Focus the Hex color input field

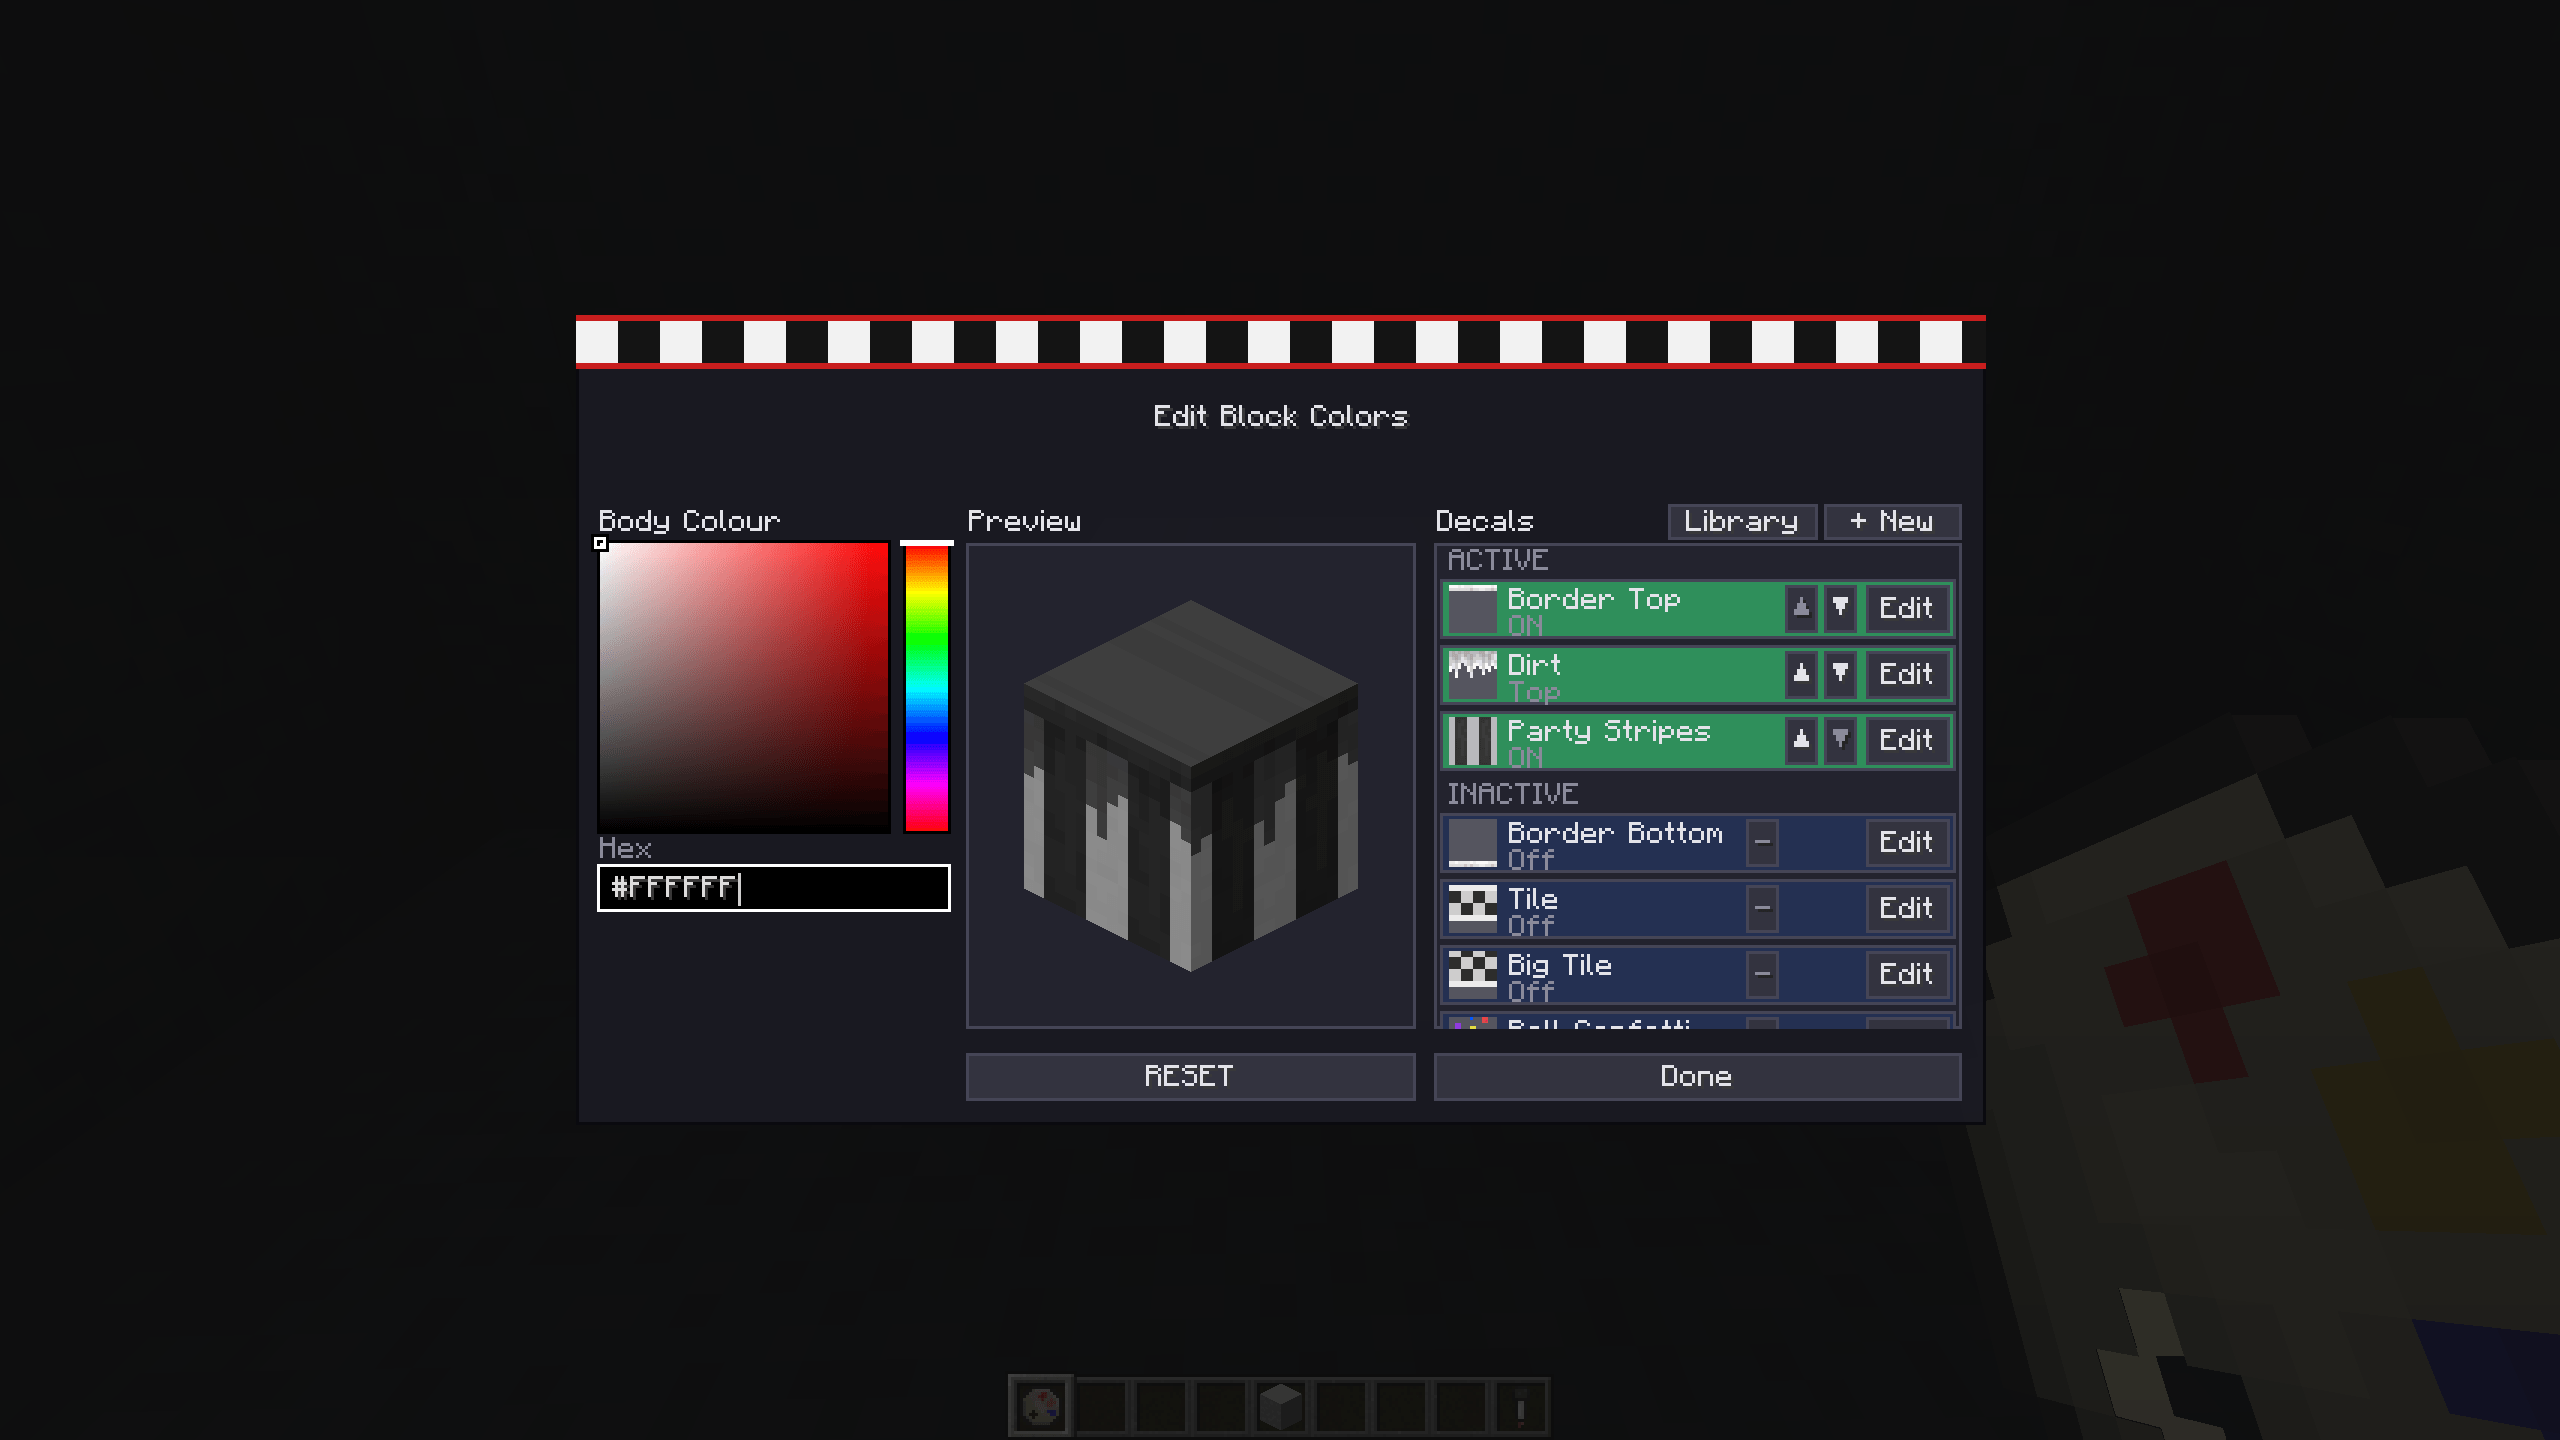pyautogui.click(x=774, y=888)
